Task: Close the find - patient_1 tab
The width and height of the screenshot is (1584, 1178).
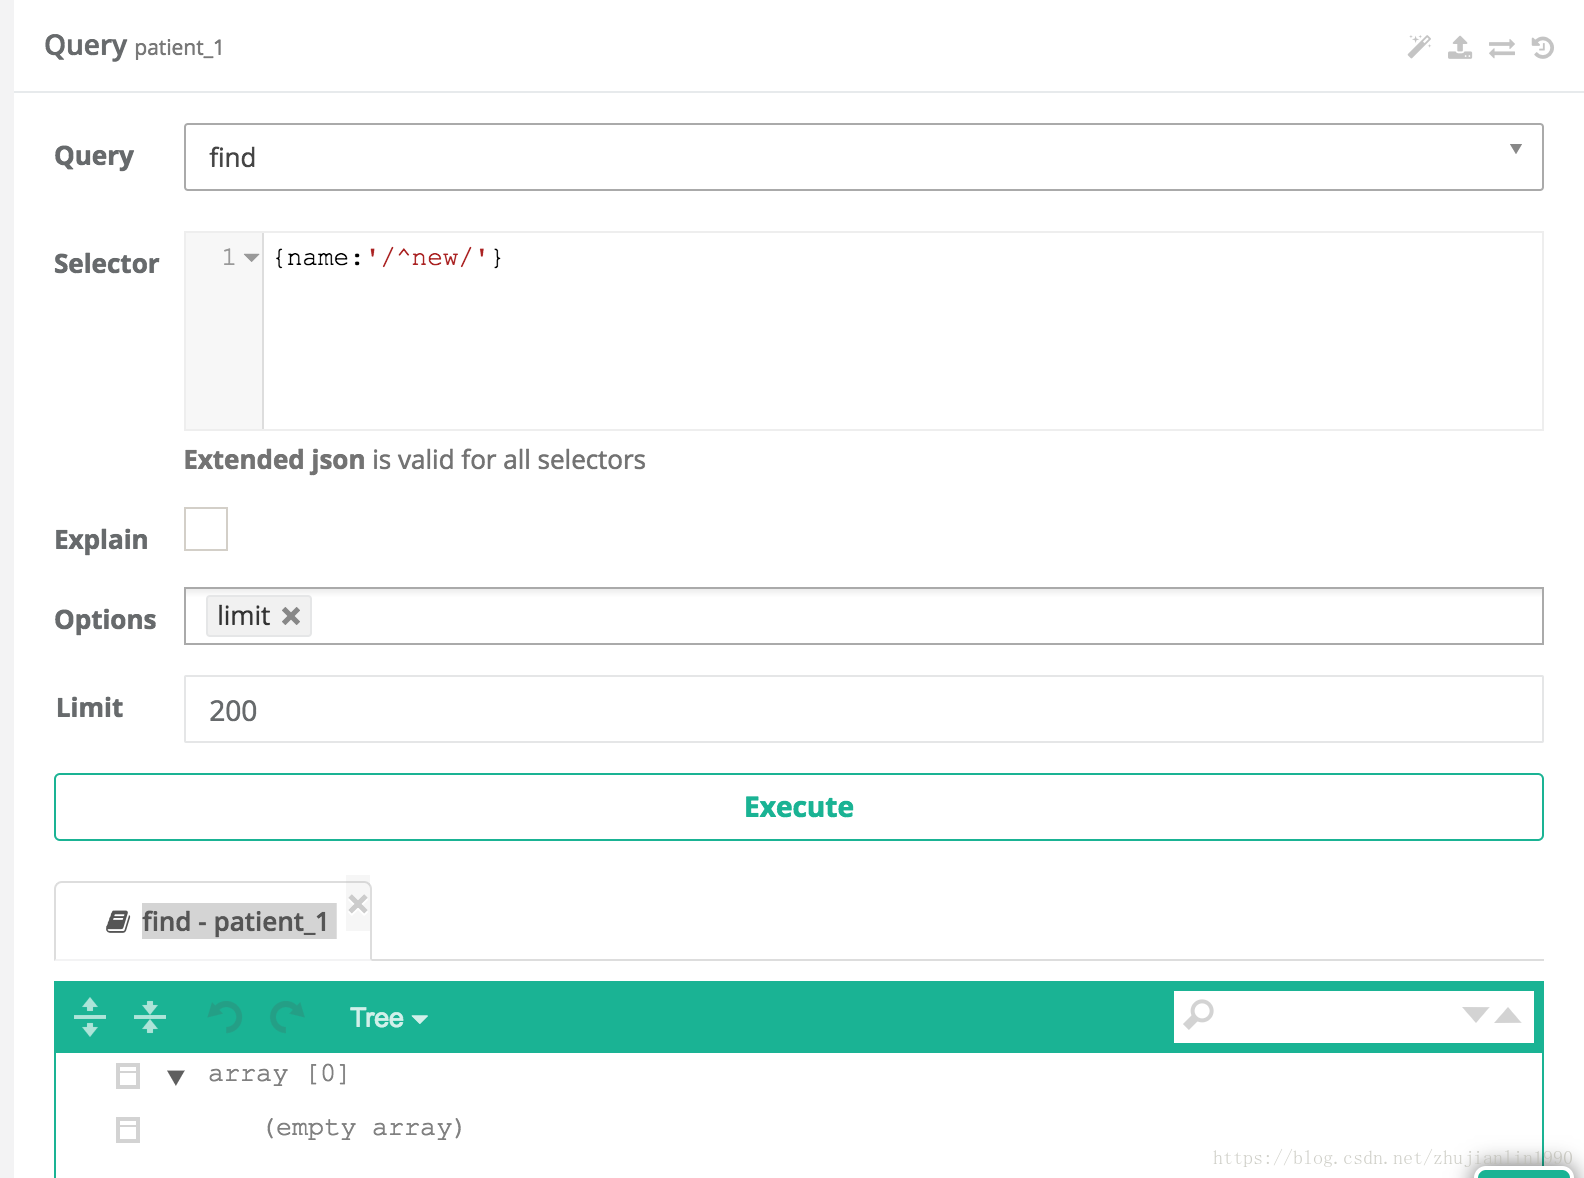Action: pyautogui.click(x=358, y=904)
